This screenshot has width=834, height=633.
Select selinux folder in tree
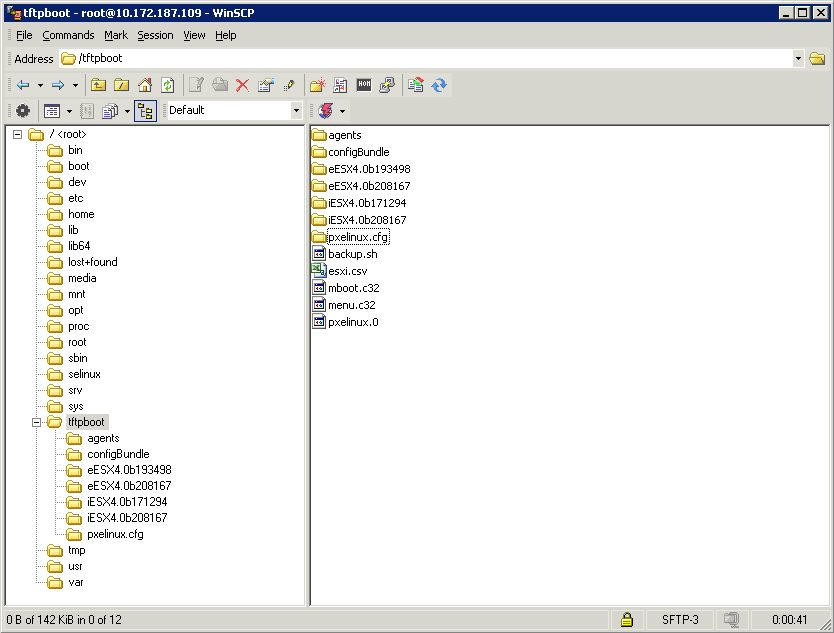[x=84, y=374]
